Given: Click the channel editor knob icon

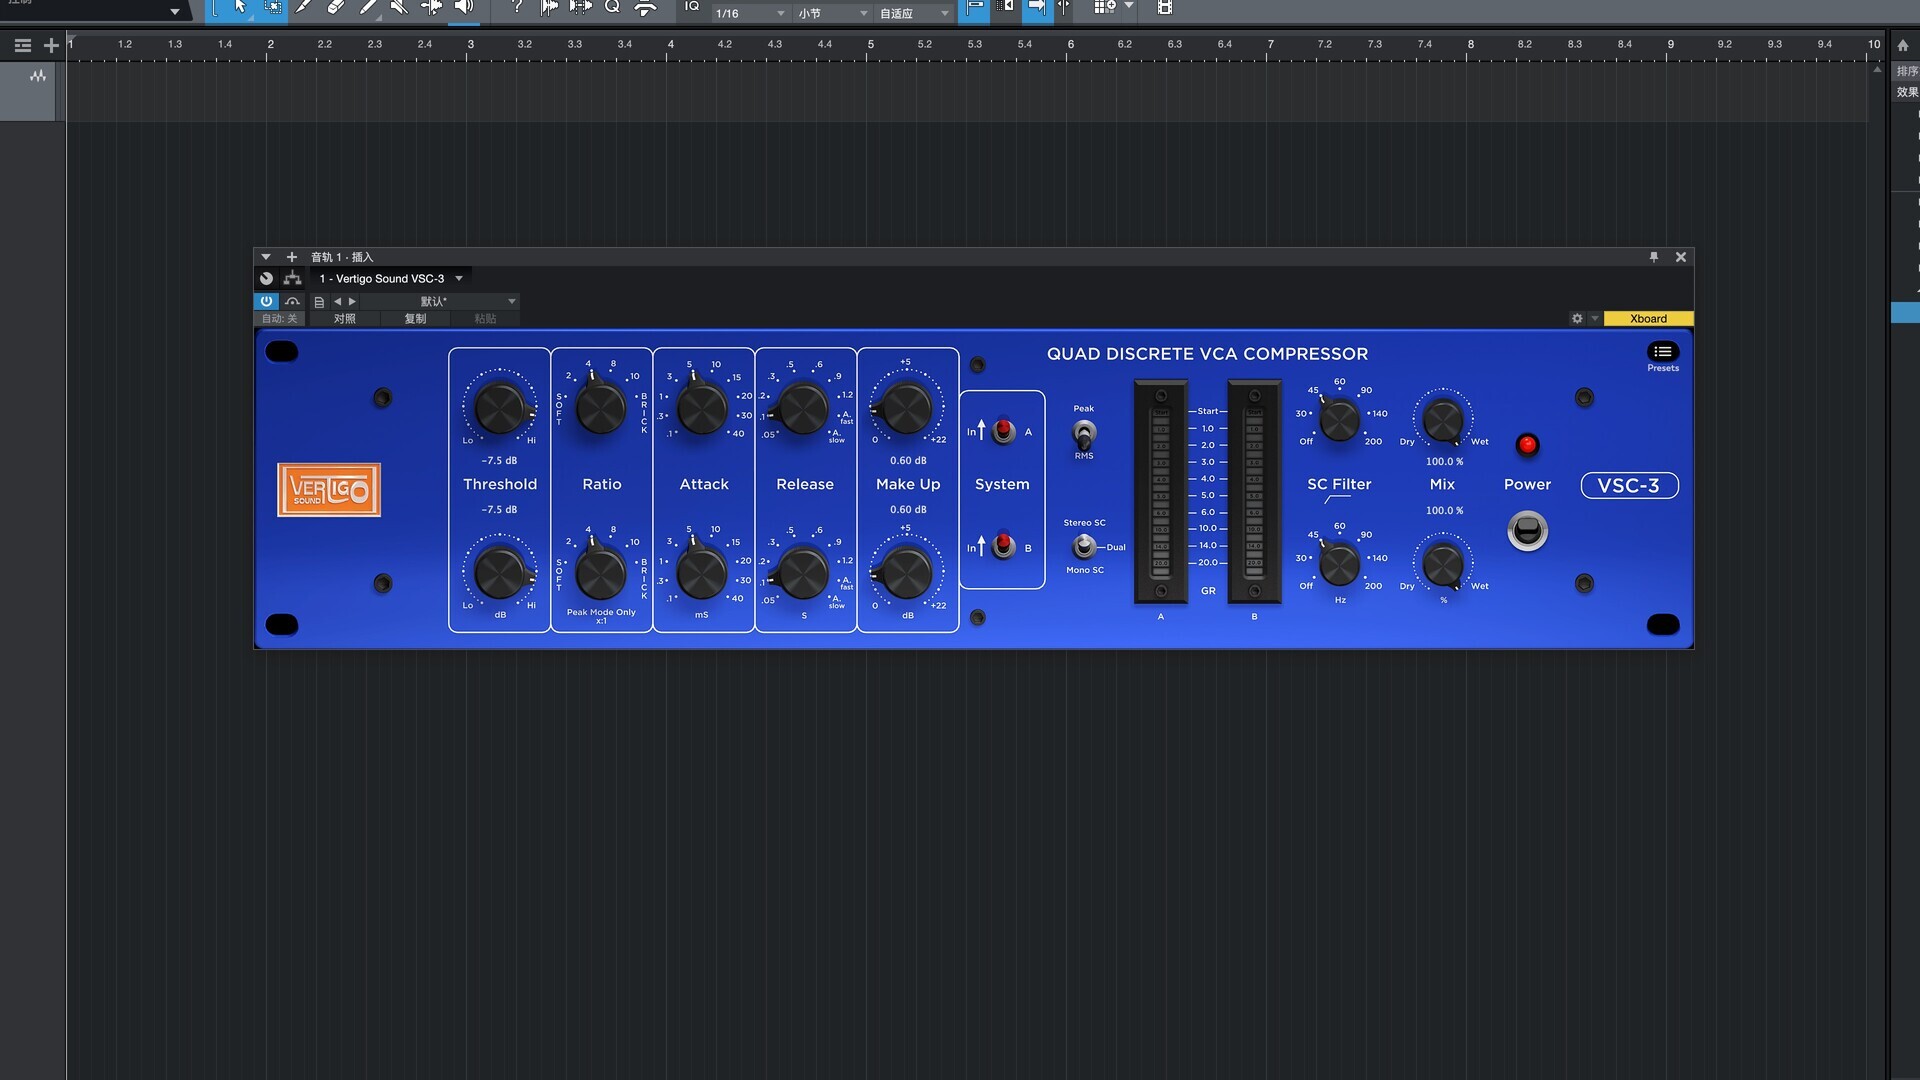Looking at the screenshot, I should (x=266, y=279).
